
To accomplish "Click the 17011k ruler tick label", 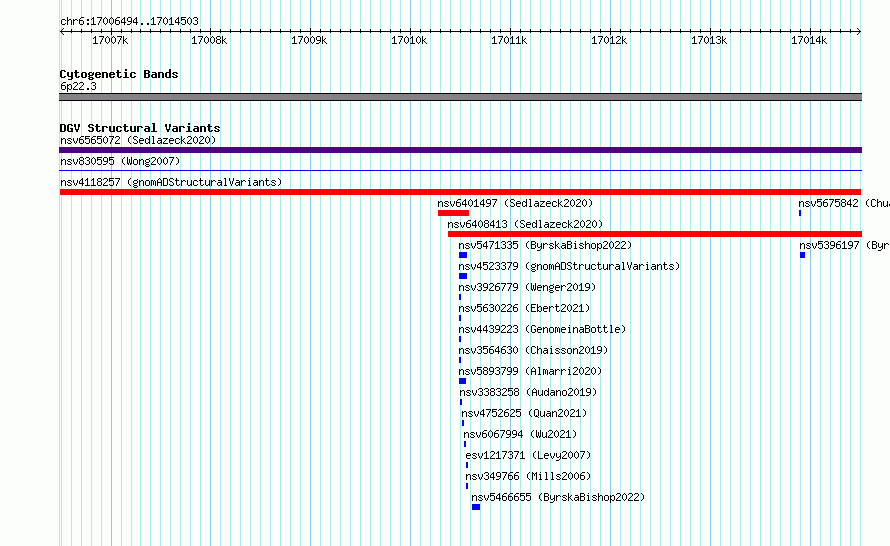I will click(x=509, y=40).
